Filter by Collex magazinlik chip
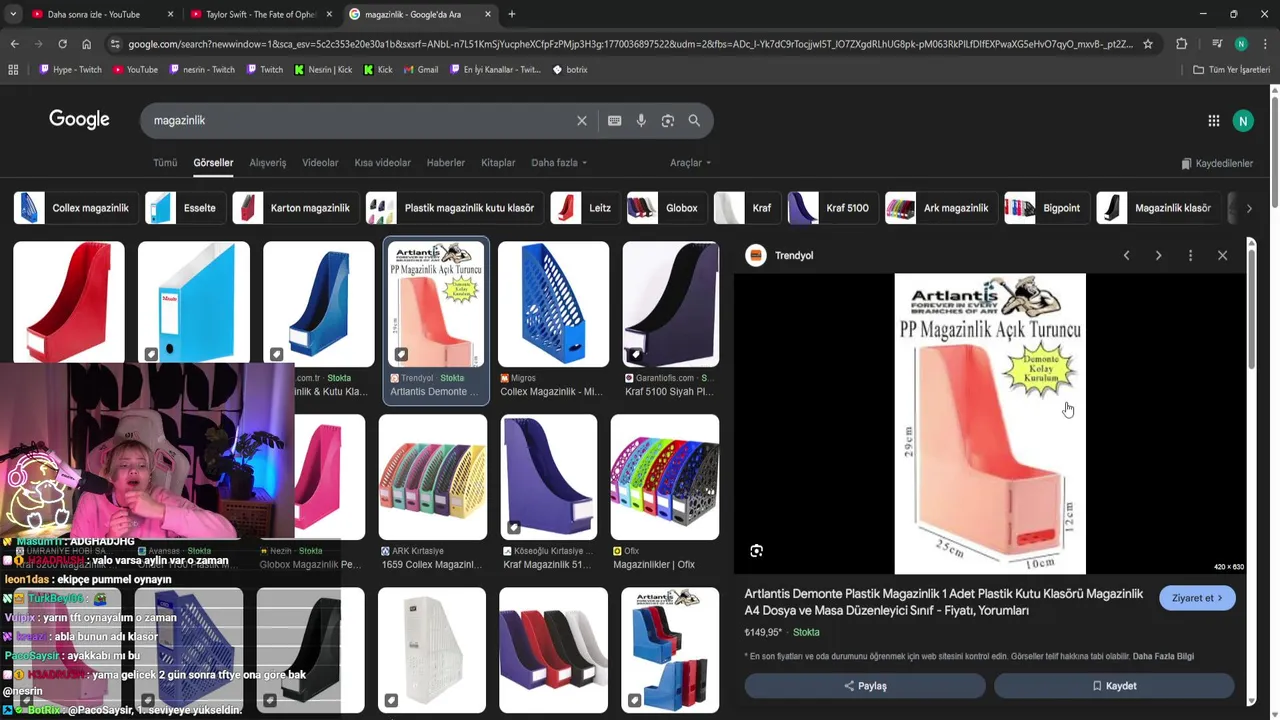Image resolution: width=1280 pixels, height=720 pixels. pos(76,208)
